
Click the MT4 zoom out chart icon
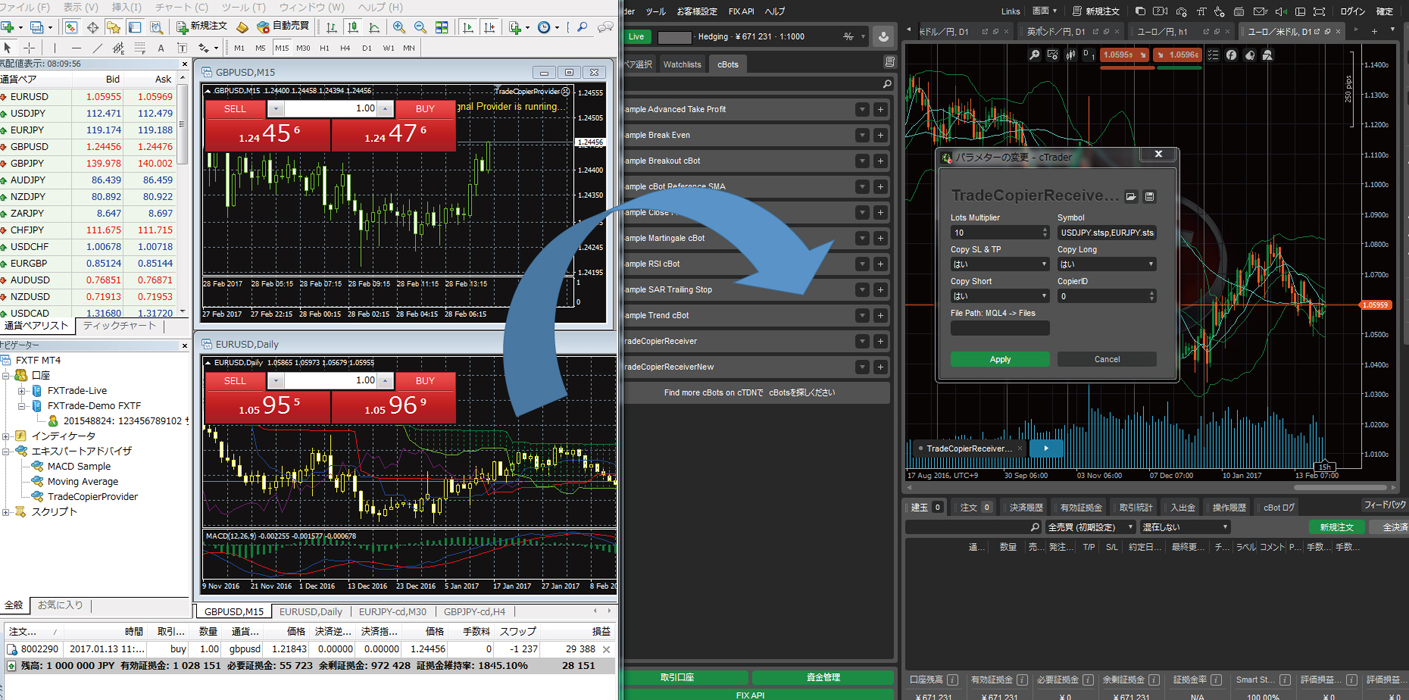[x=420, y=27]
